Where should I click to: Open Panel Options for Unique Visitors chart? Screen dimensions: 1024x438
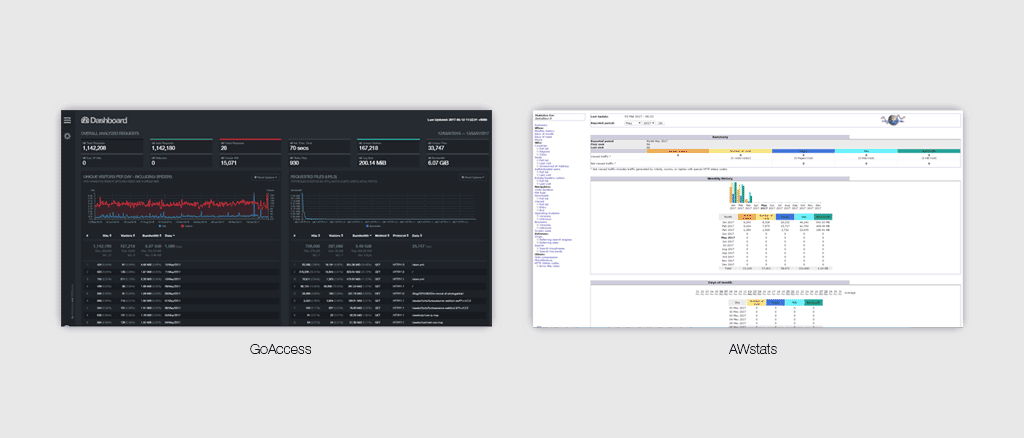pyautogui.click(x=263, y=176)
